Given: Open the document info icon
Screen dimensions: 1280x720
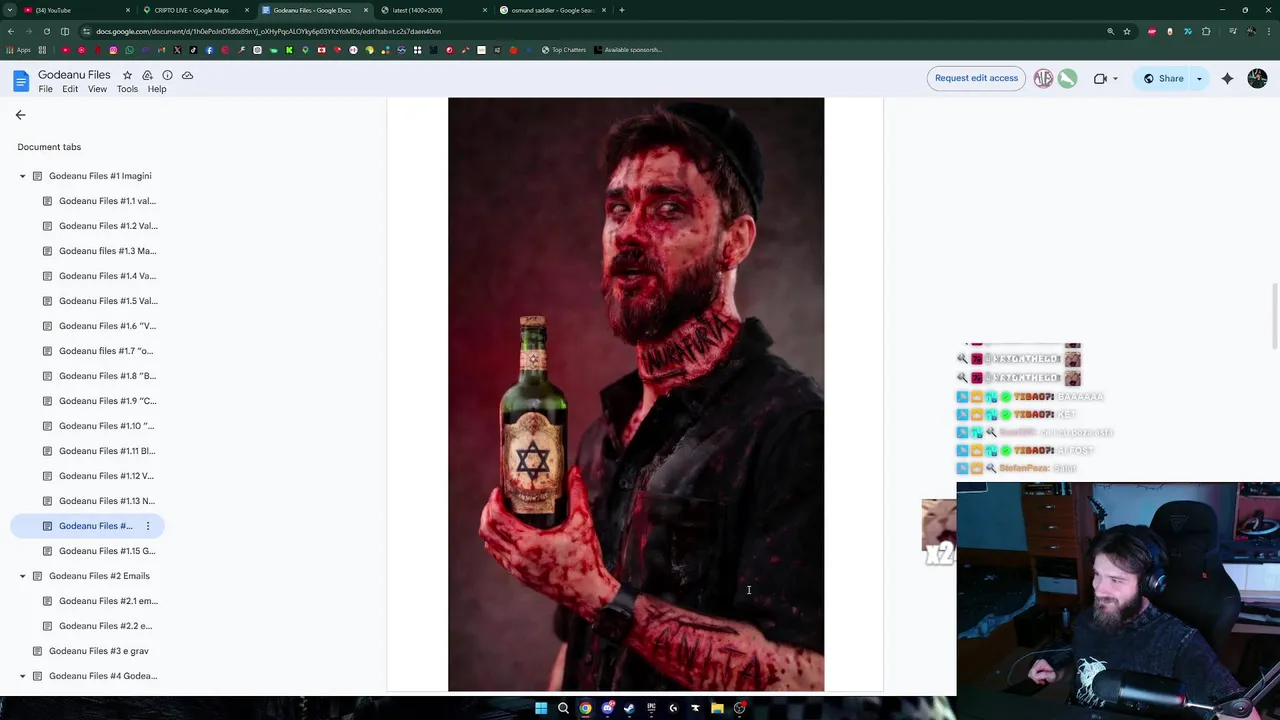Looking at the screenshot, I should pyautogui.click(x=167, y=75).
